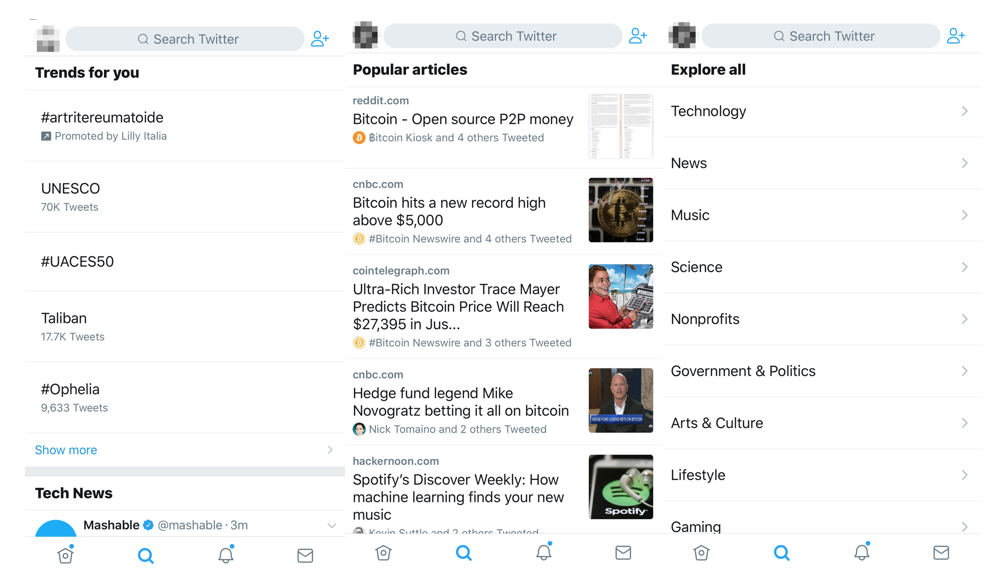Screen dimensions: 1006x575
Task: Focus the Search Twitter field in Trends screen
Action: coord(185,39)
